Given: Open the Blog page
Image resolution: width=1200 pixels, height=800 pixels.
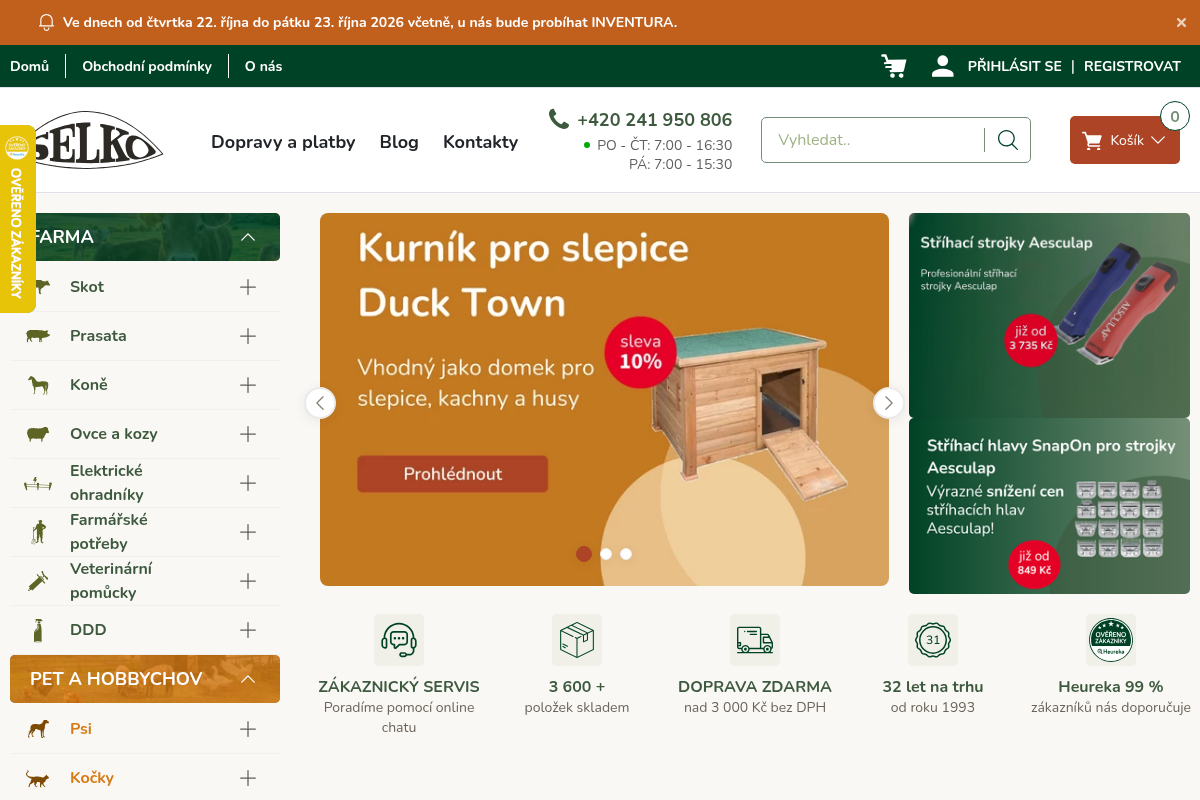Looking at the screenshot, I should pyautogui.click(x=399, y=142).
